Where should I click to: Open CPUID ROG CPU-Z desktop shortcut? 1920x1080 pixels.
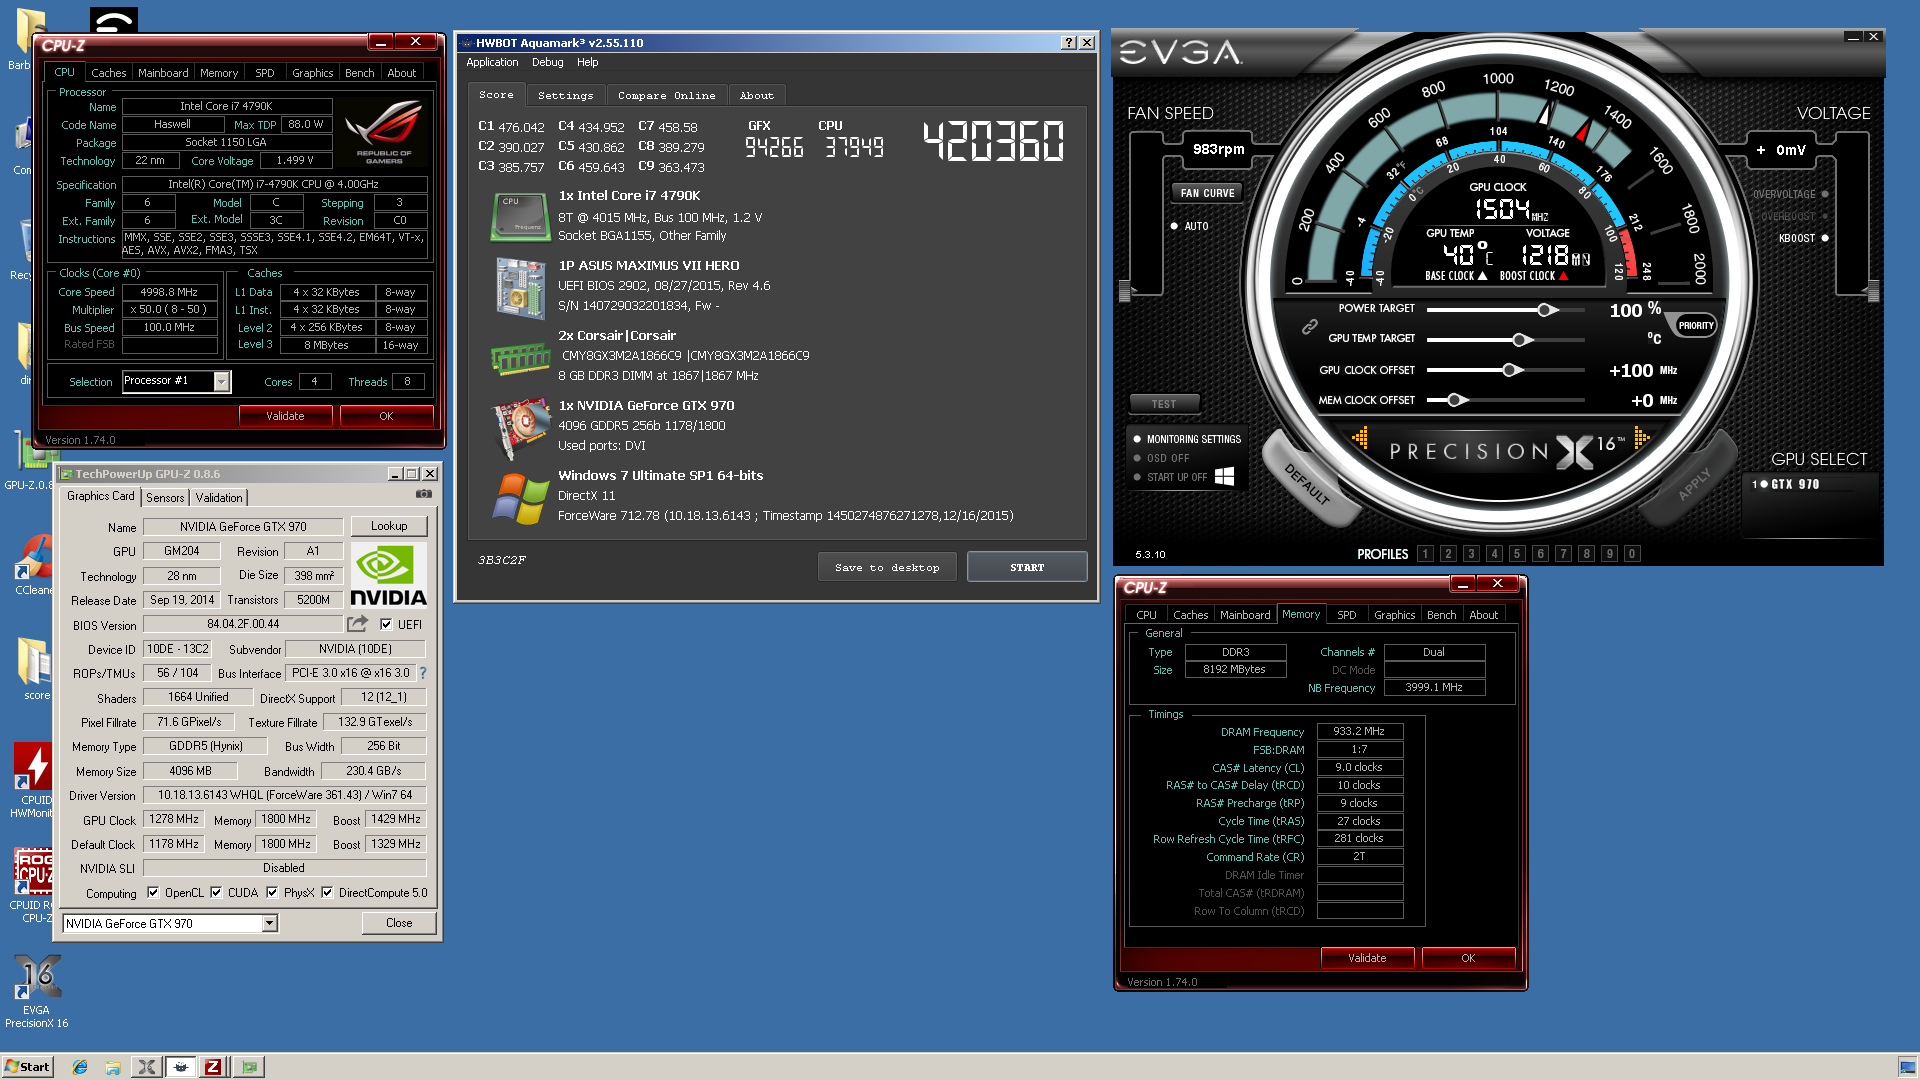point(33,885)
